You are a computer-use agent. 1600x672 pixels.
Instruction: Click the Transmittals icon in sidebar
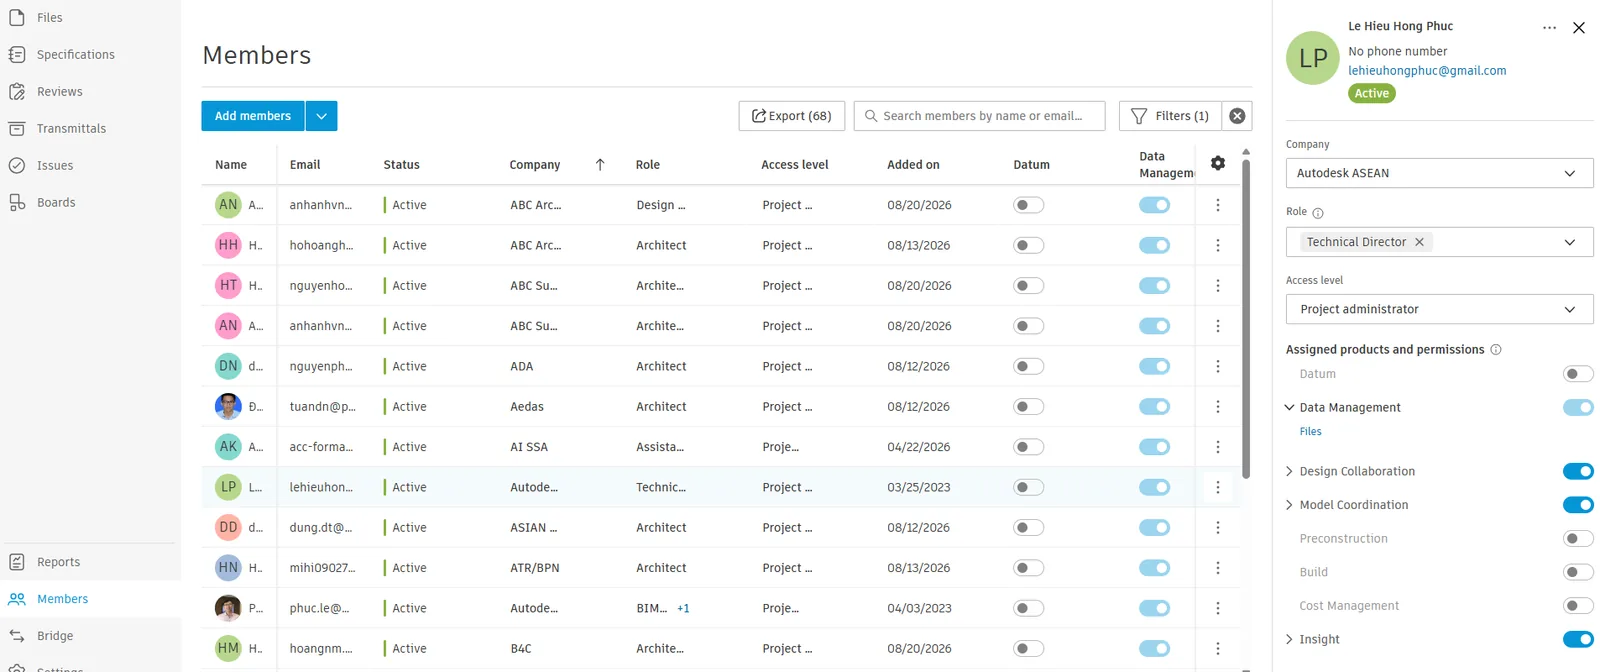tap(17, 128)
